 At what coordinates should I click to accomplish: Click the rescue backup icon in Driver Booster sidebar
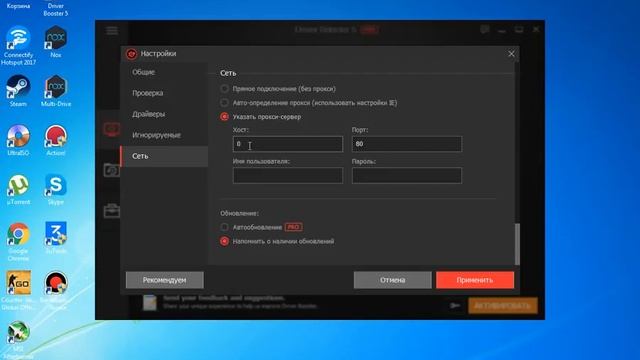tap(111, 170)
